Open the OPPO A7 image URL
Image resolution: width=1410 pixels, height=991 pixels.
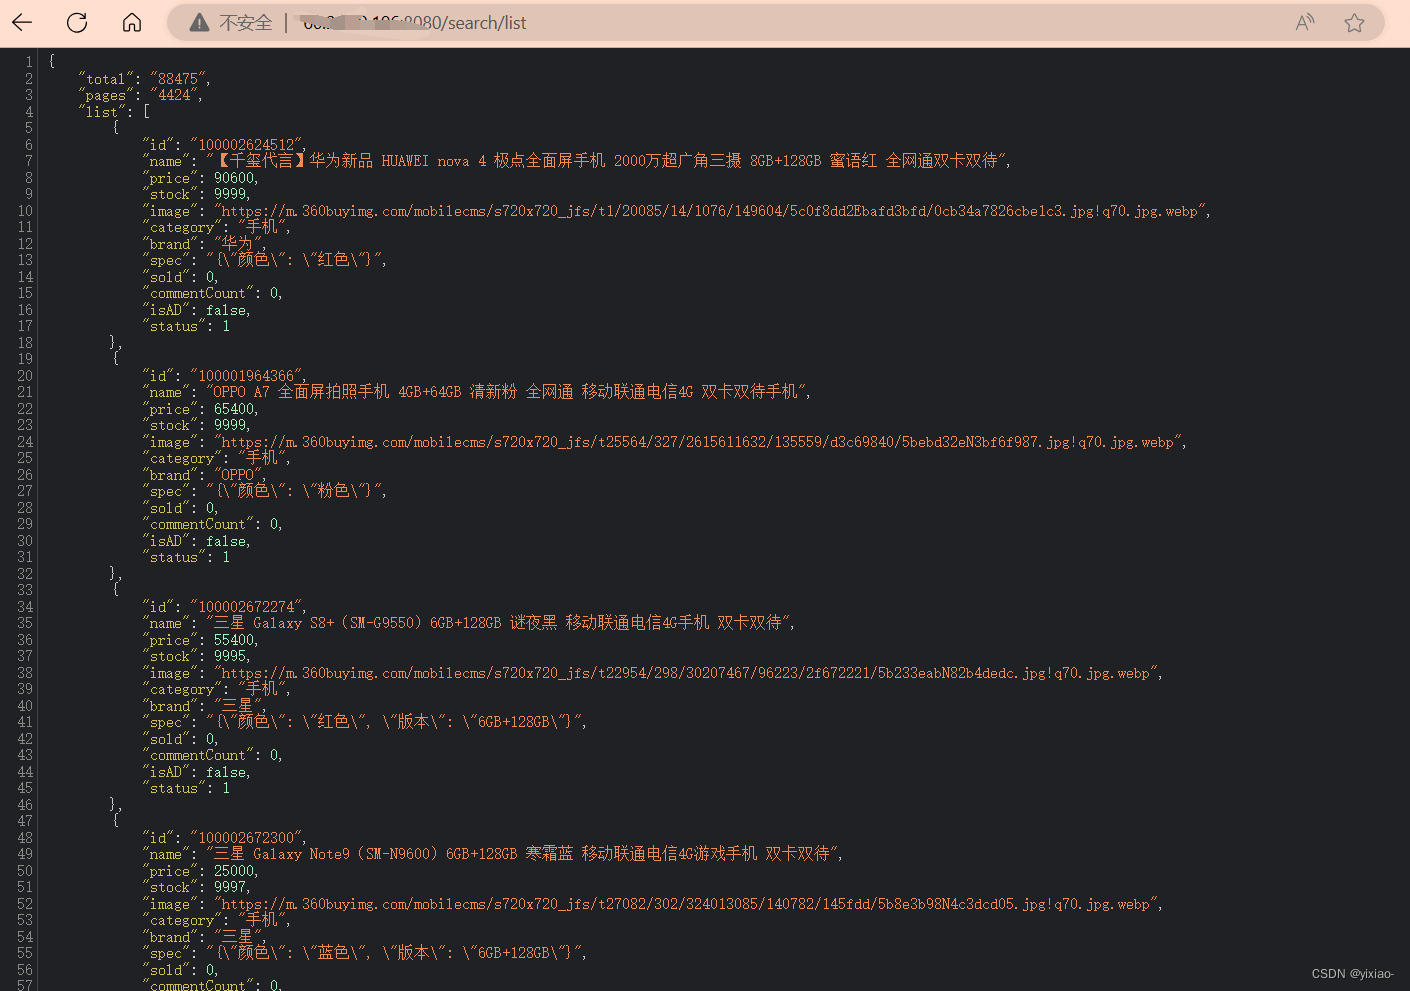coord(697,442)
